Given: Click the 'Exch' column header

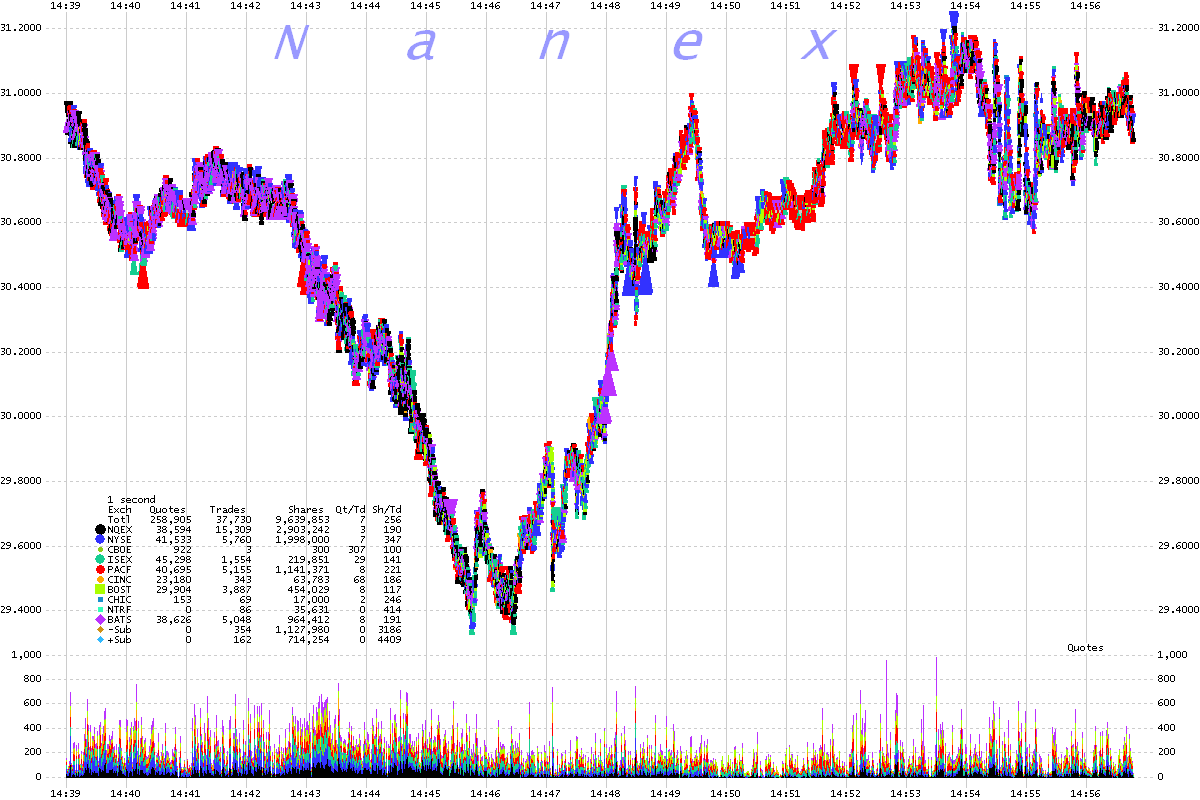Looking at the screenshot, I should click(120, 510).
